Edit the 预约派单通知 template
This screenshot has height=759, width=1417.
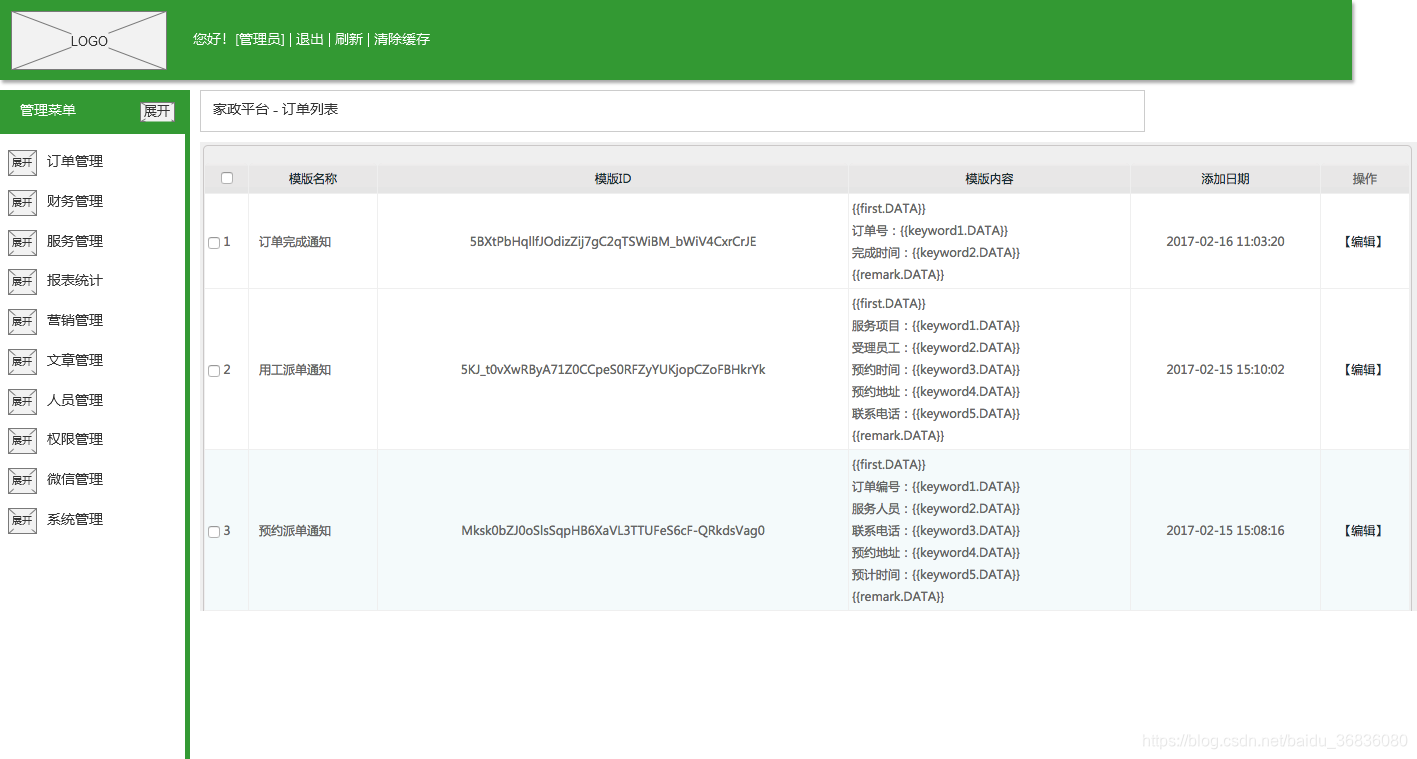point(1365,531)
